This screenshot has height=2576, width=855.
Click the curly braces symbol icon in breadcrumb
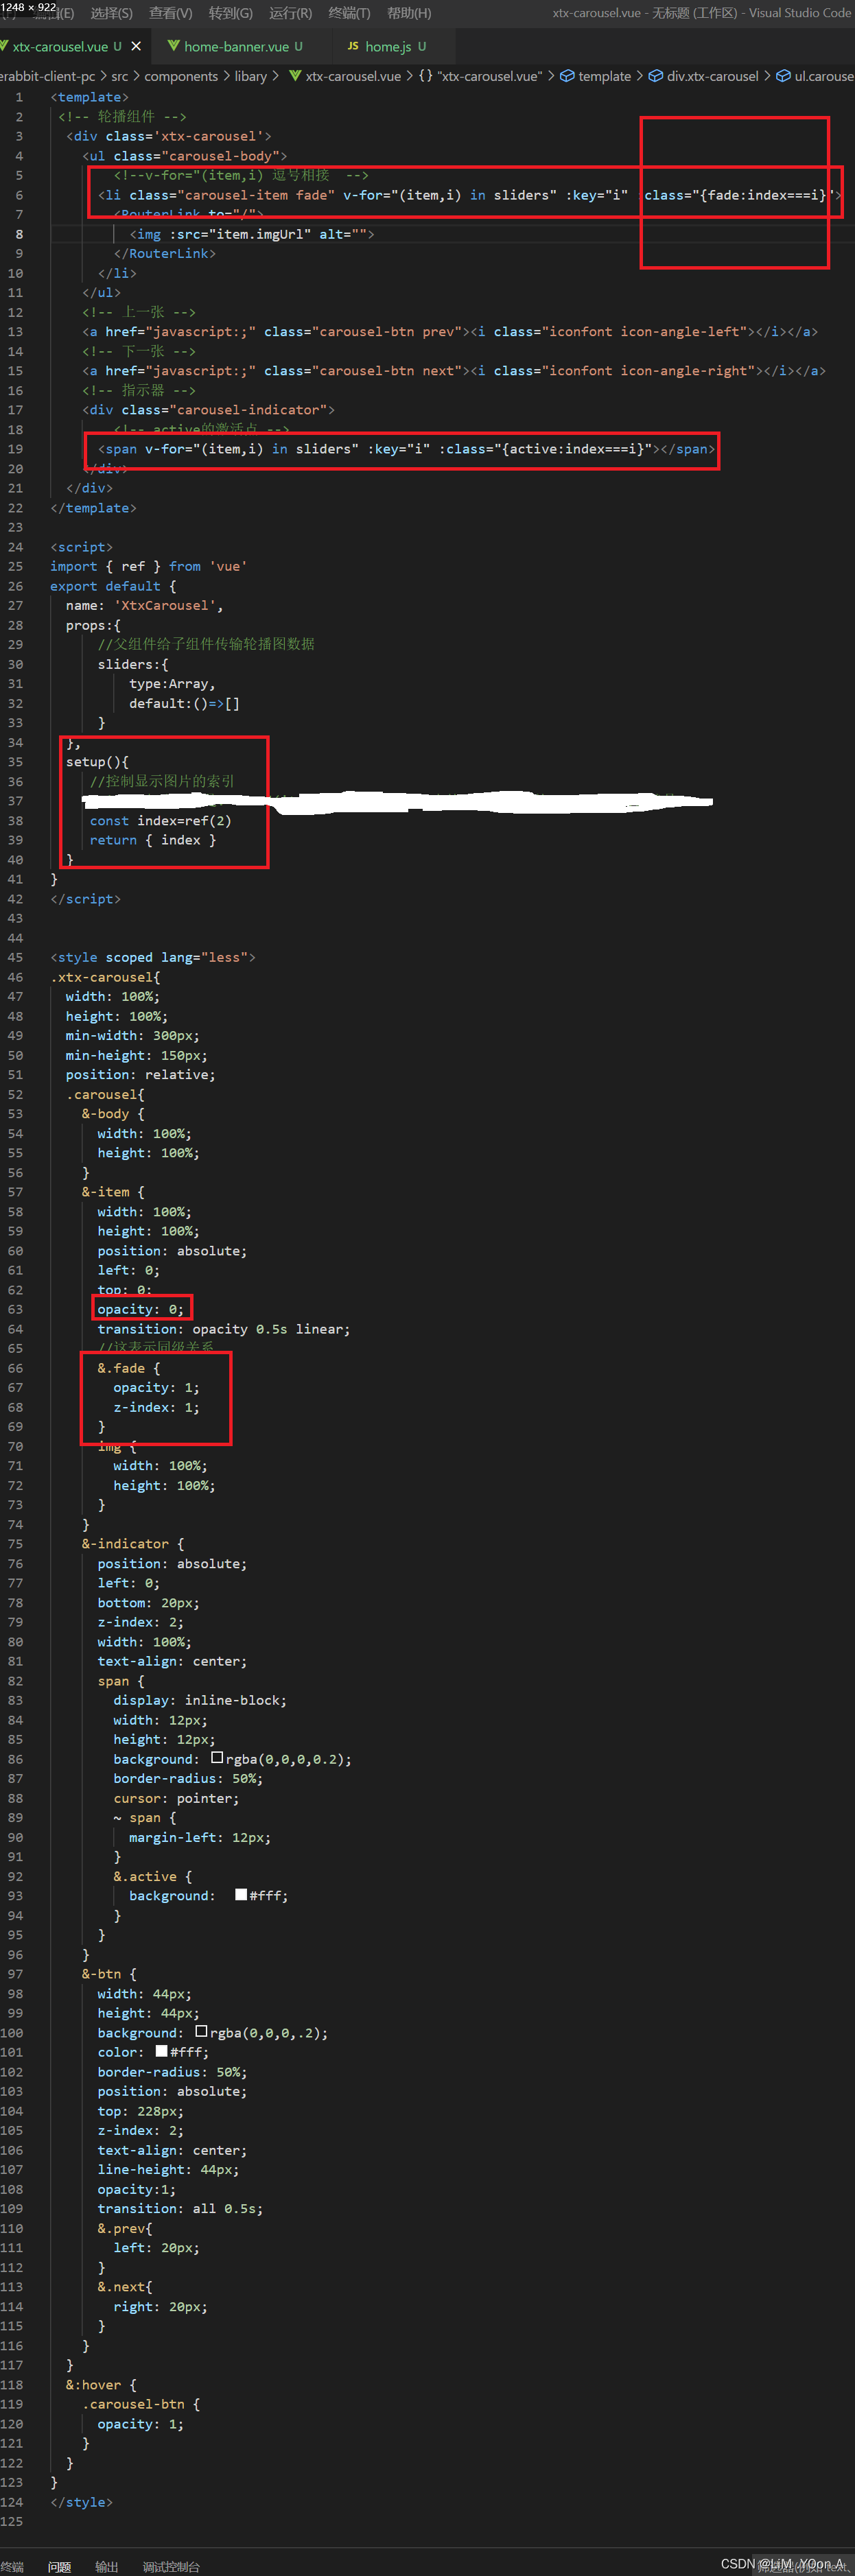click(x=426, y=76)
